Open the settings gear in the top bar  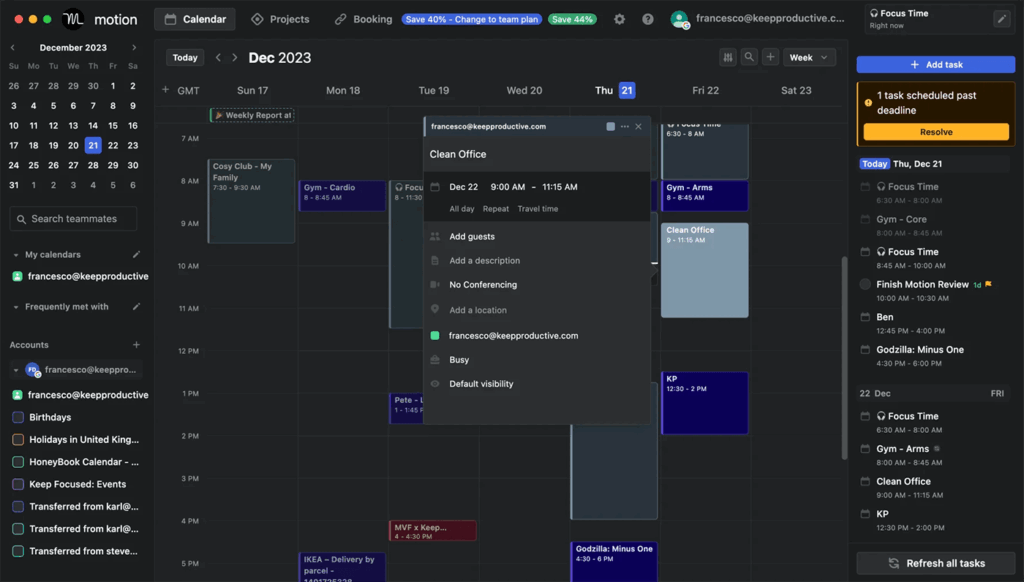619,19
